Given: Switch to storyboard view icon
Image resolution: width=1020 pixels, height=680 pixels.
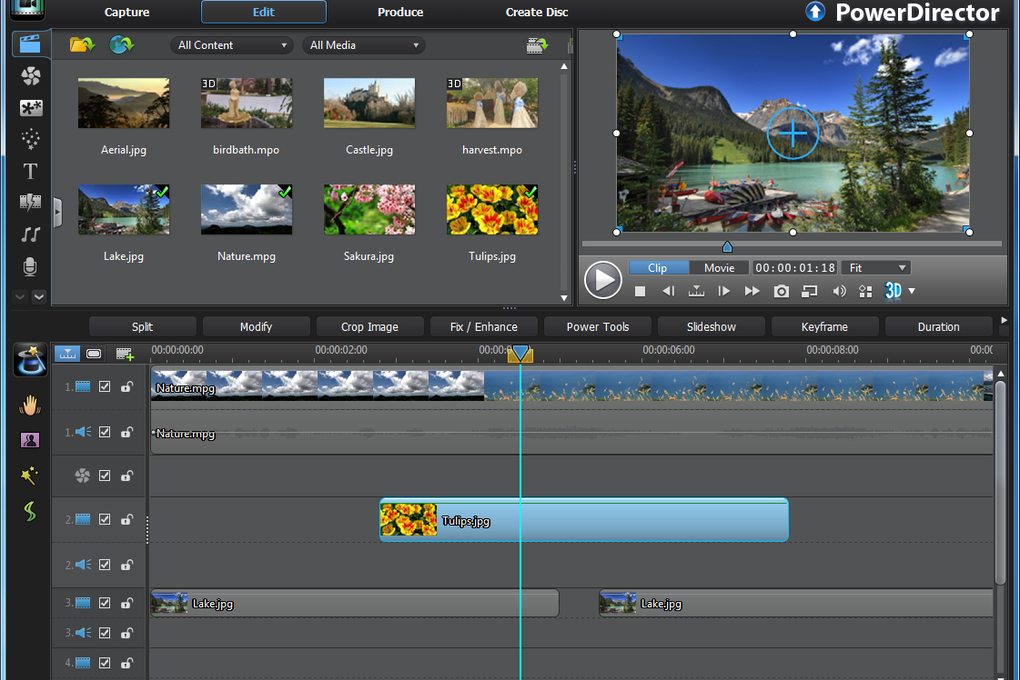Looking at the screenshot, I should coord(94,353).
